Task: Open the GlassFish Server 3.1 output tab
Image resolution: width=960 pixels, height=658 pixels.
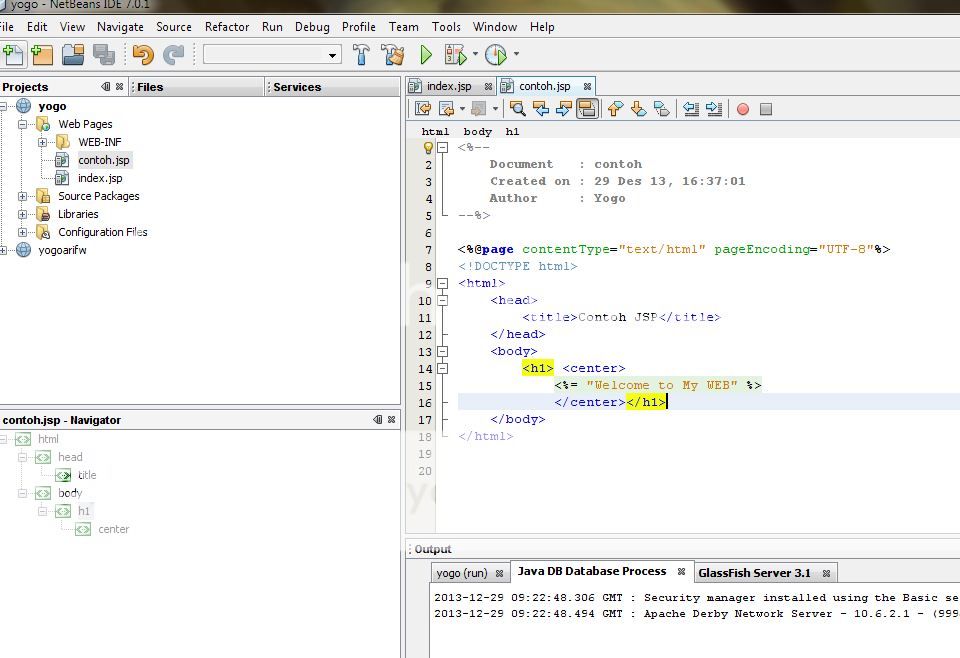Action: pos(754,573)
